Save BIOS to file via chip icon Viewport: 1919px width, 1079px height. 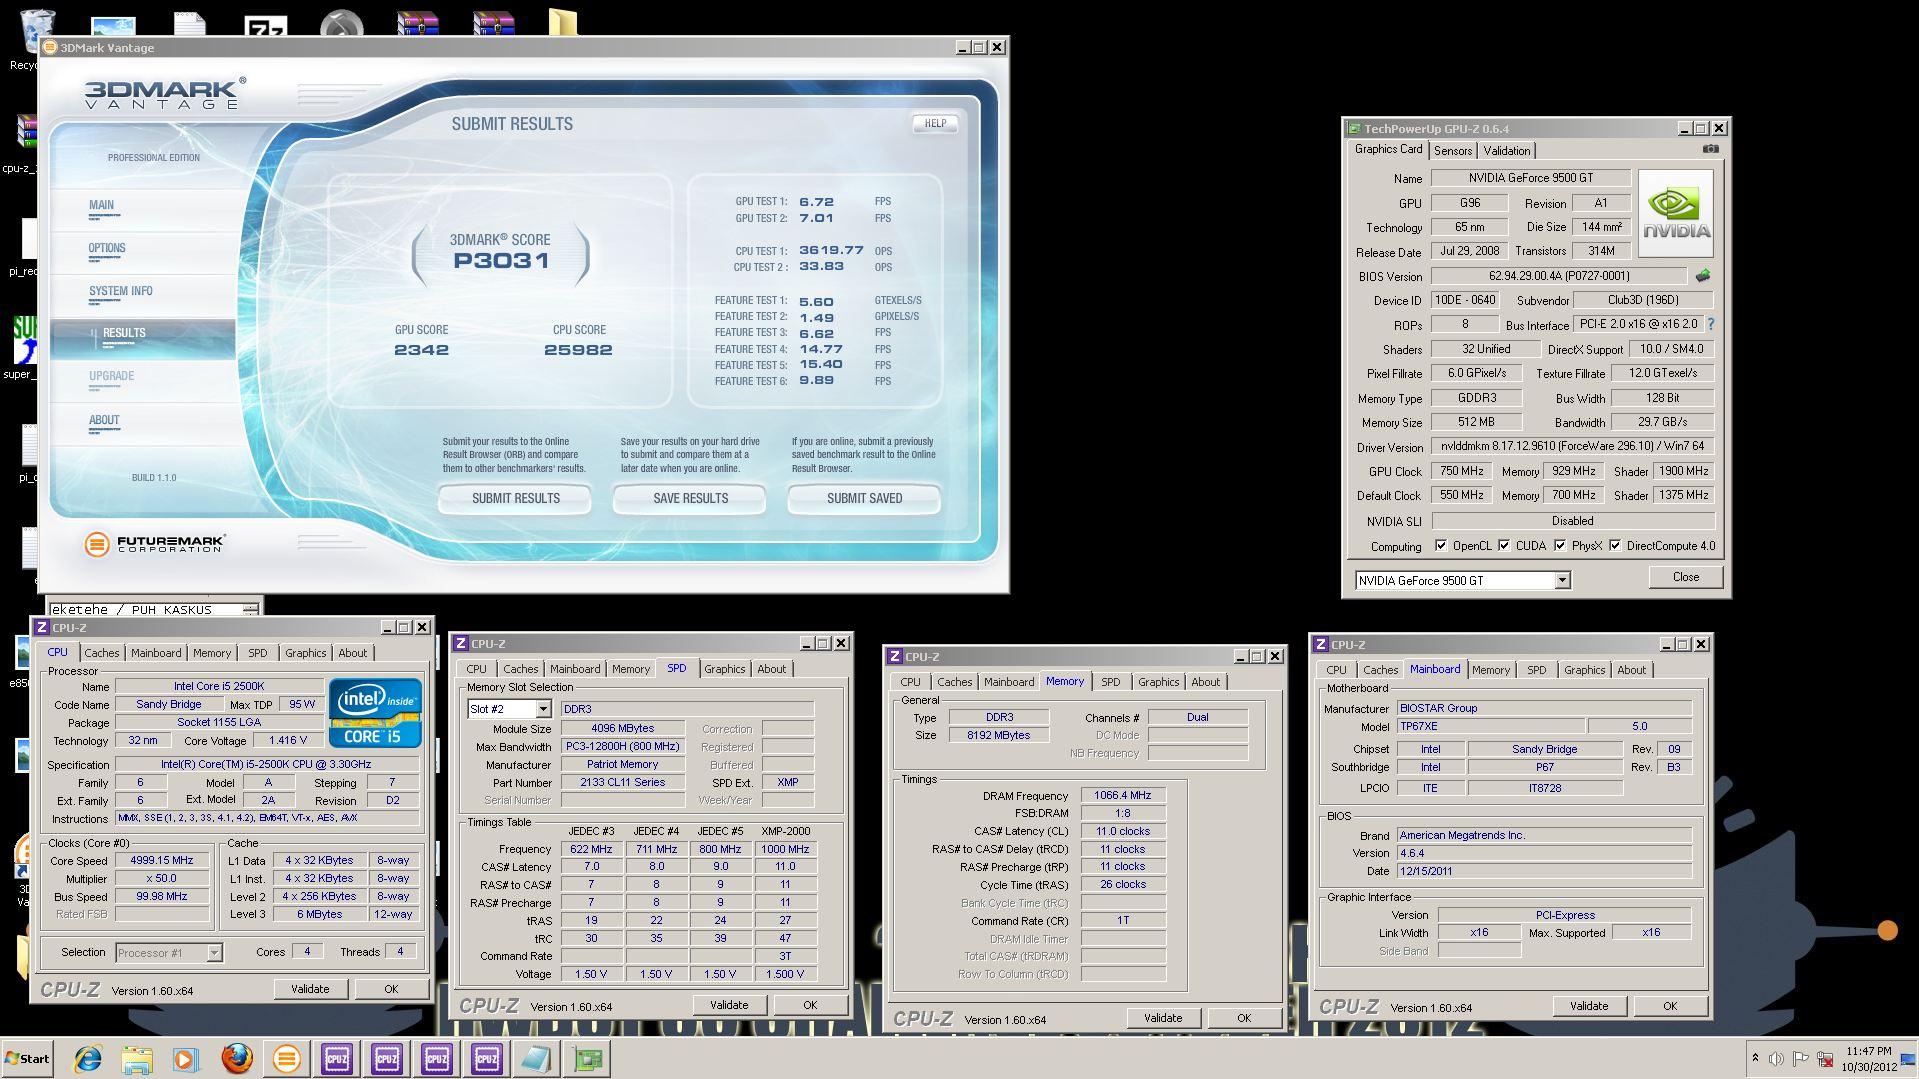(x=1702, y=275)
